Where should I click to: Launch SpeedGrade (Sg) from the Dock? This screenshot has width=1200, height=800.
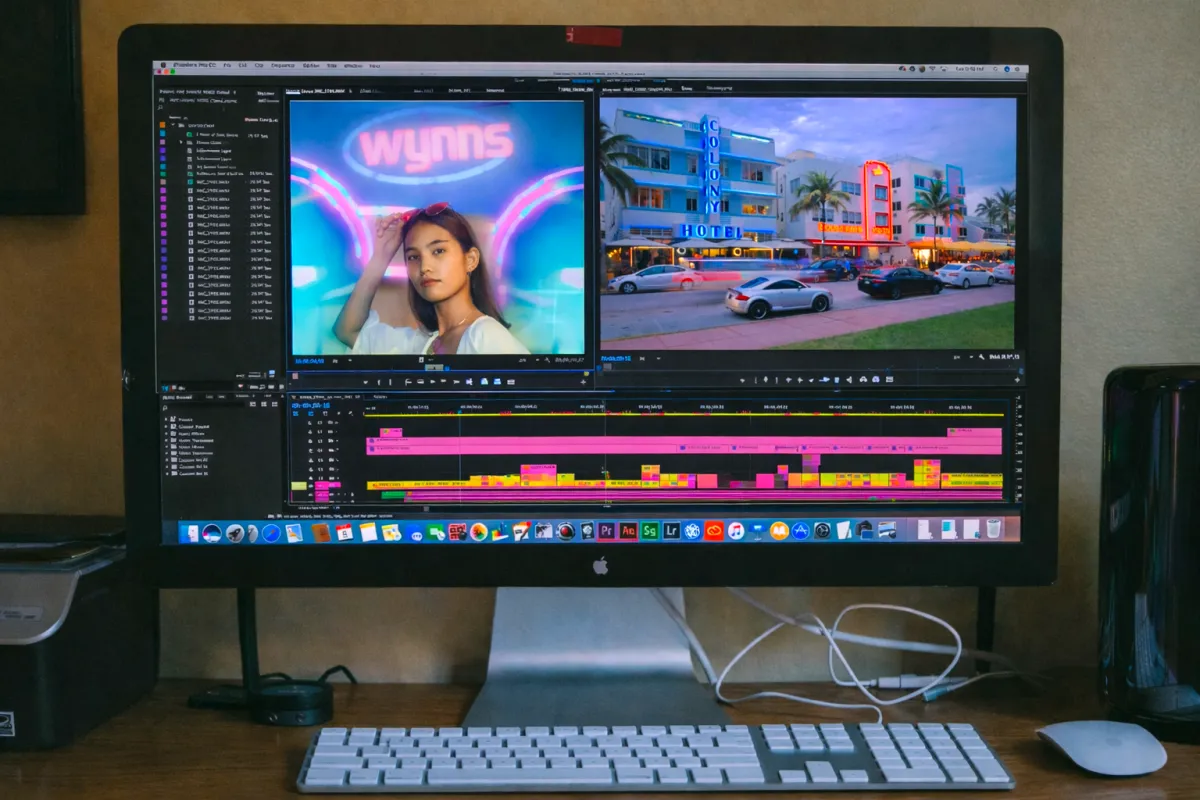pyautogui.click(x=650, y=531)
